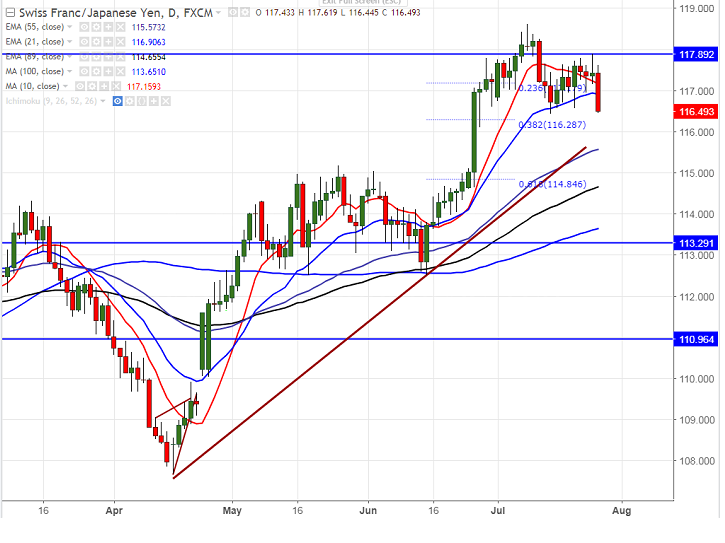Toggle eye icon for EMA (55, close)
The width and height of the screenshot is (725, 543).
point(84,27)
